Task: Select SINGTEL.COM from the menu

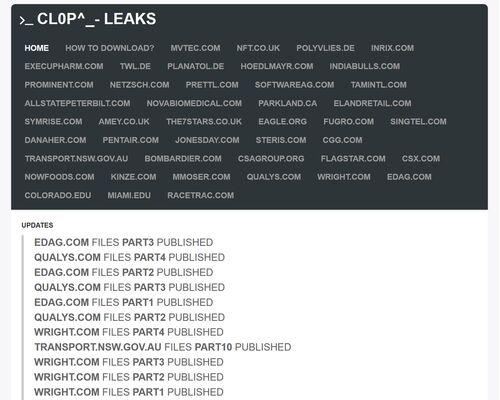Action: pyautogui.click(x=418, y=122)
